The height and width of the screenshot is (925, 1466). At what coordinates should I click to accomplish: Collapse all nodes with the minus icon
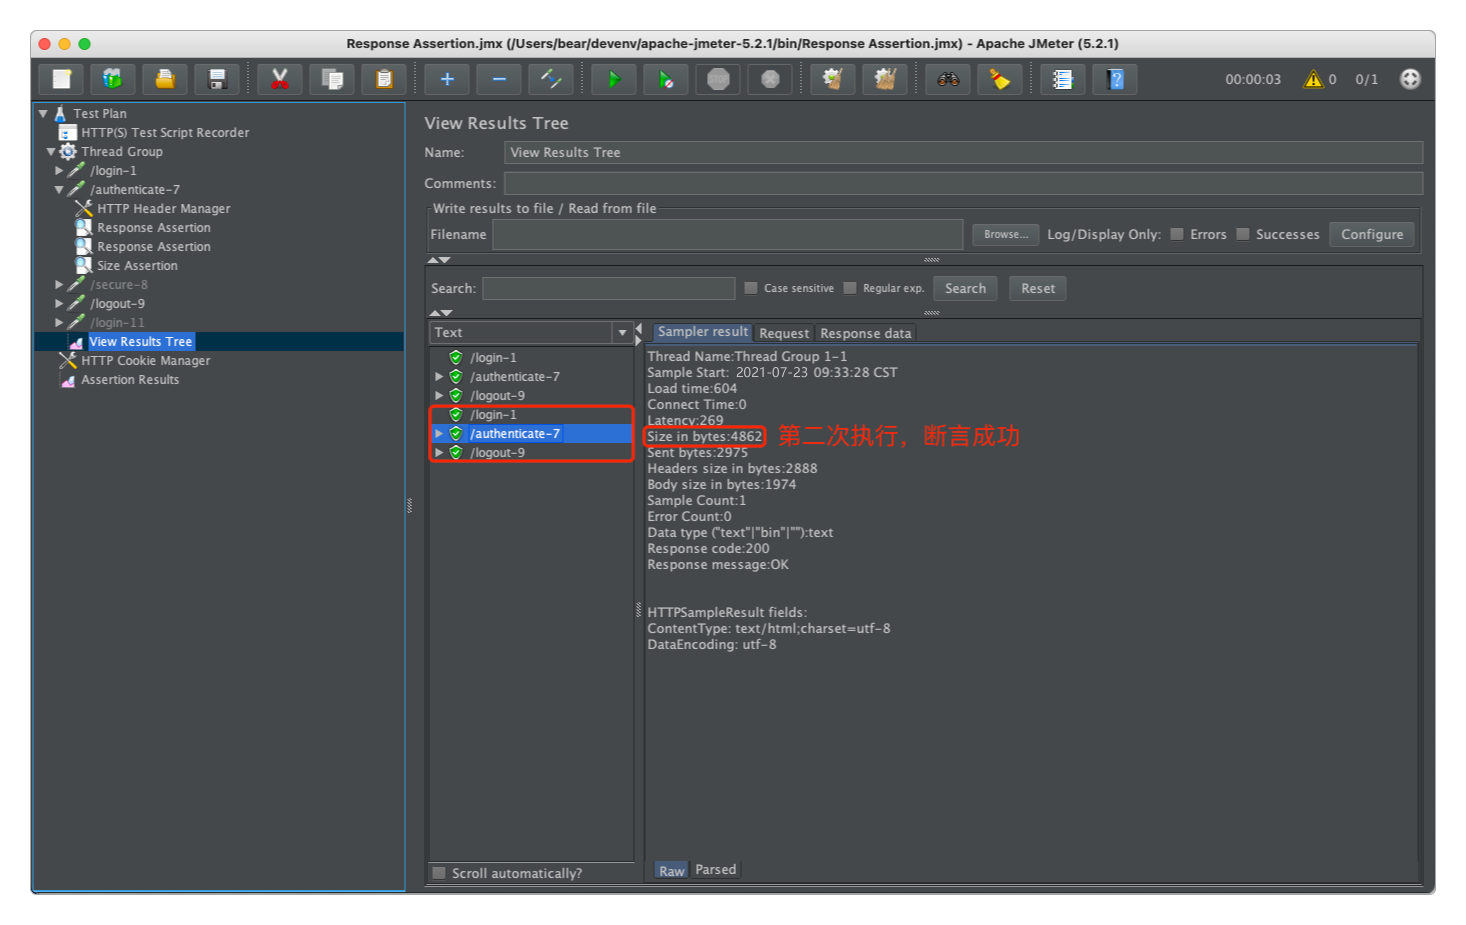[x=499, y=79]
